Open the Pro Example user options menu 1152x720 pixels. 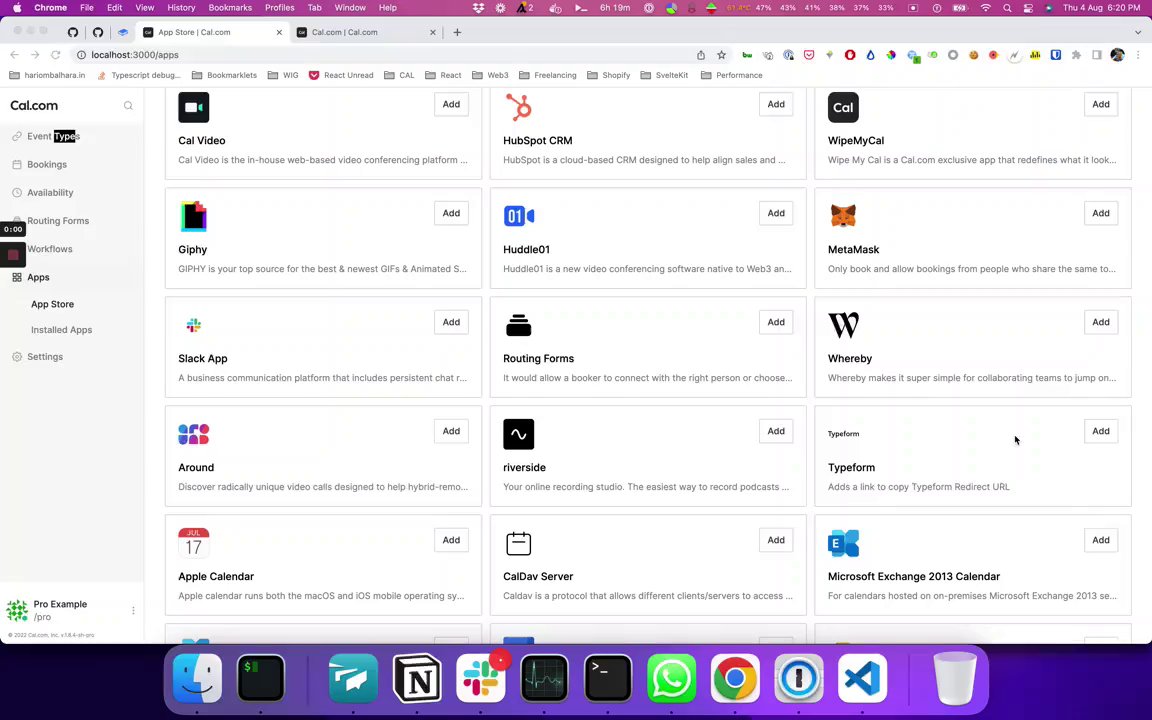[133, 611]
